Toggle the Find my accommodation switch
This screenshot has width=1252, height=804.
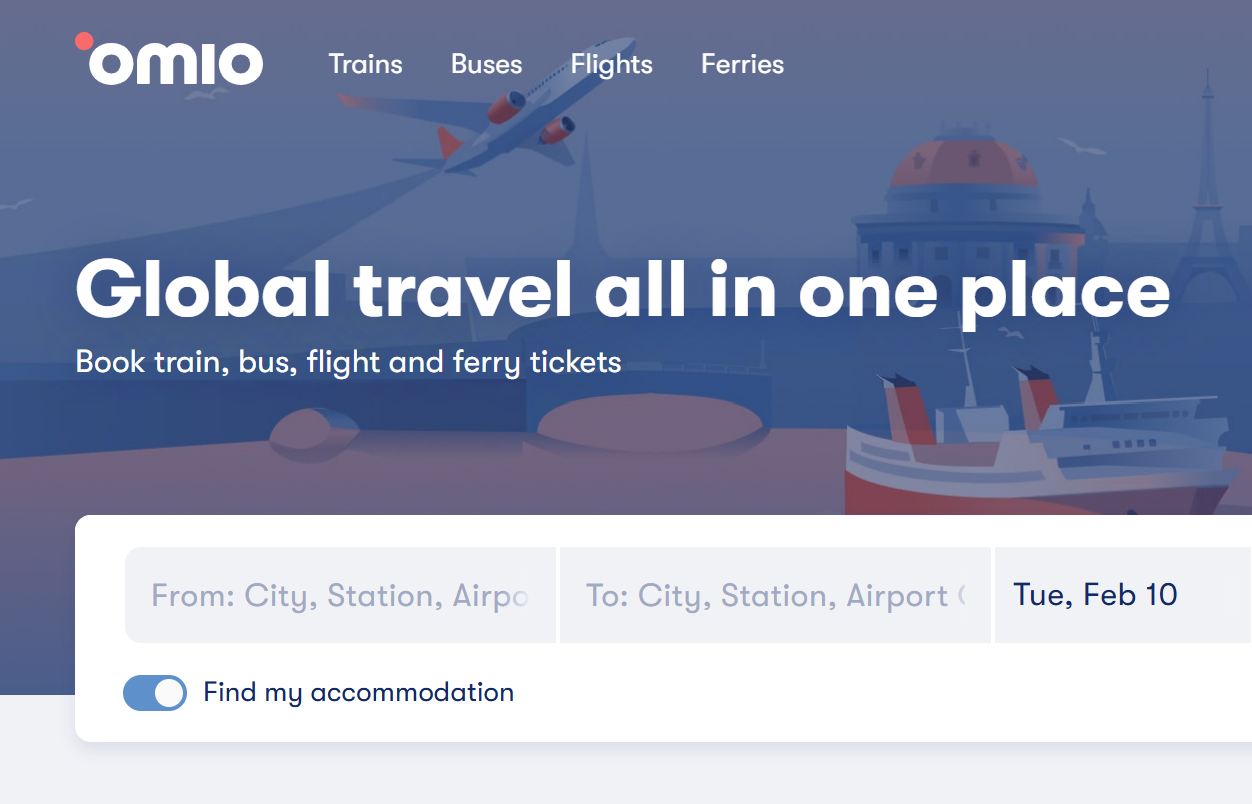tap(155, 692)
